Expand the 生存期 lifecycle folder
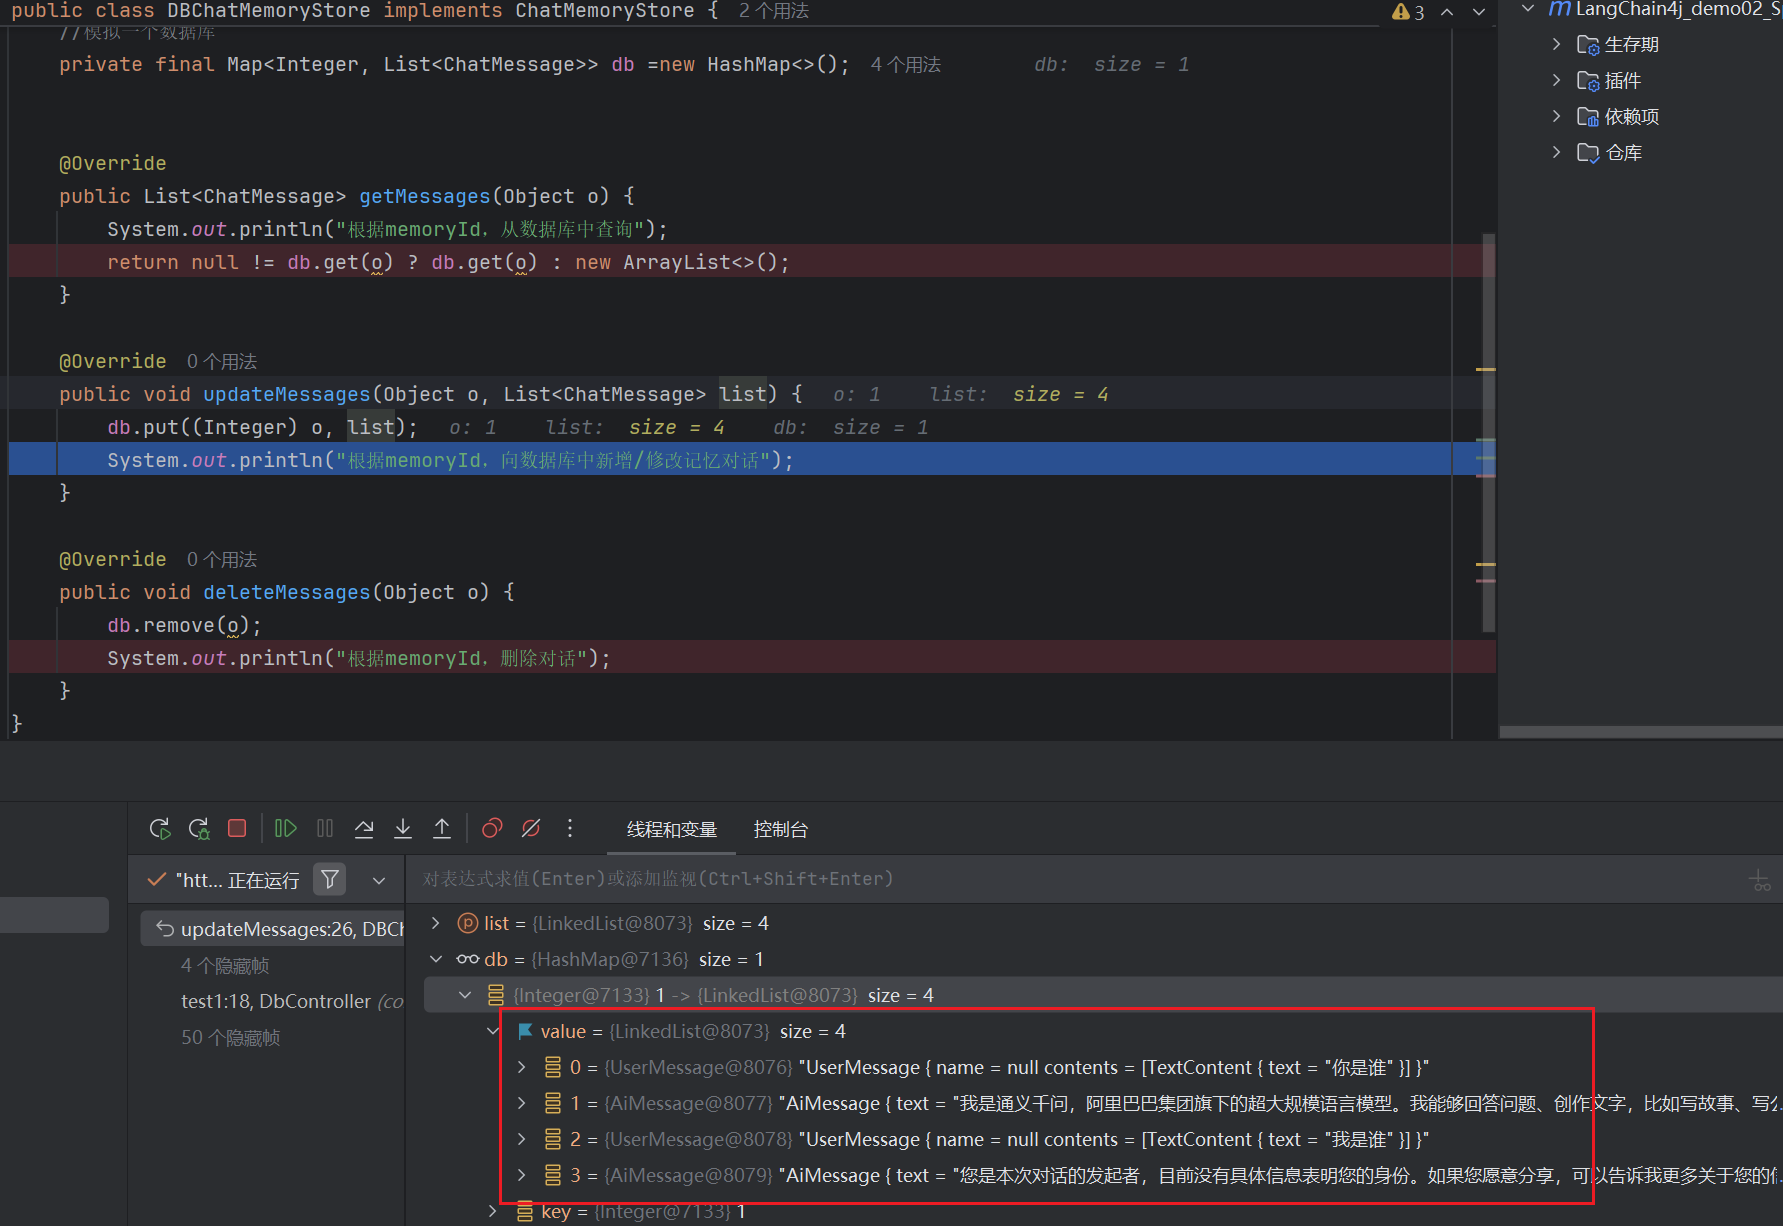1783x1226 pixels. coord(1556,44)
